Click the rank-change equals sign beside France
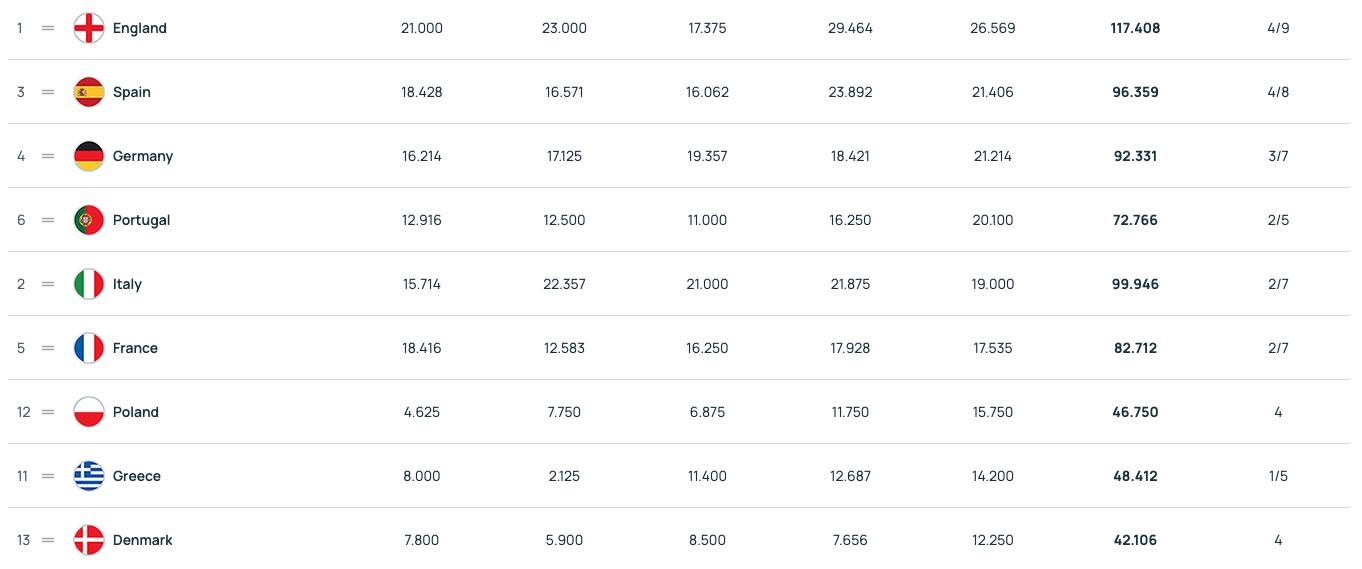Screen dimensions: 1362x569 point(48,348)
